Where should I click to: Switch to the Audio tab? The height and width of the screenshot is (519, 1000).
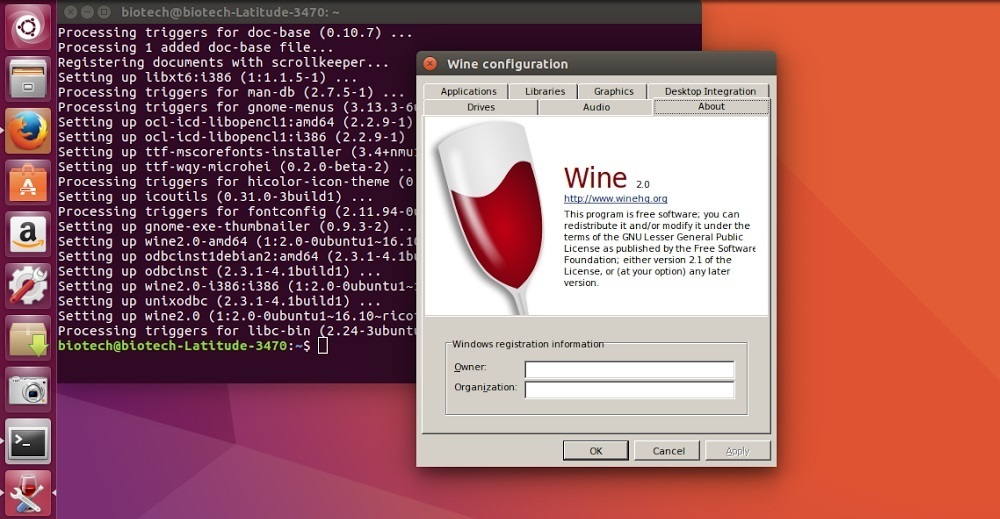(x=596, y=107)
